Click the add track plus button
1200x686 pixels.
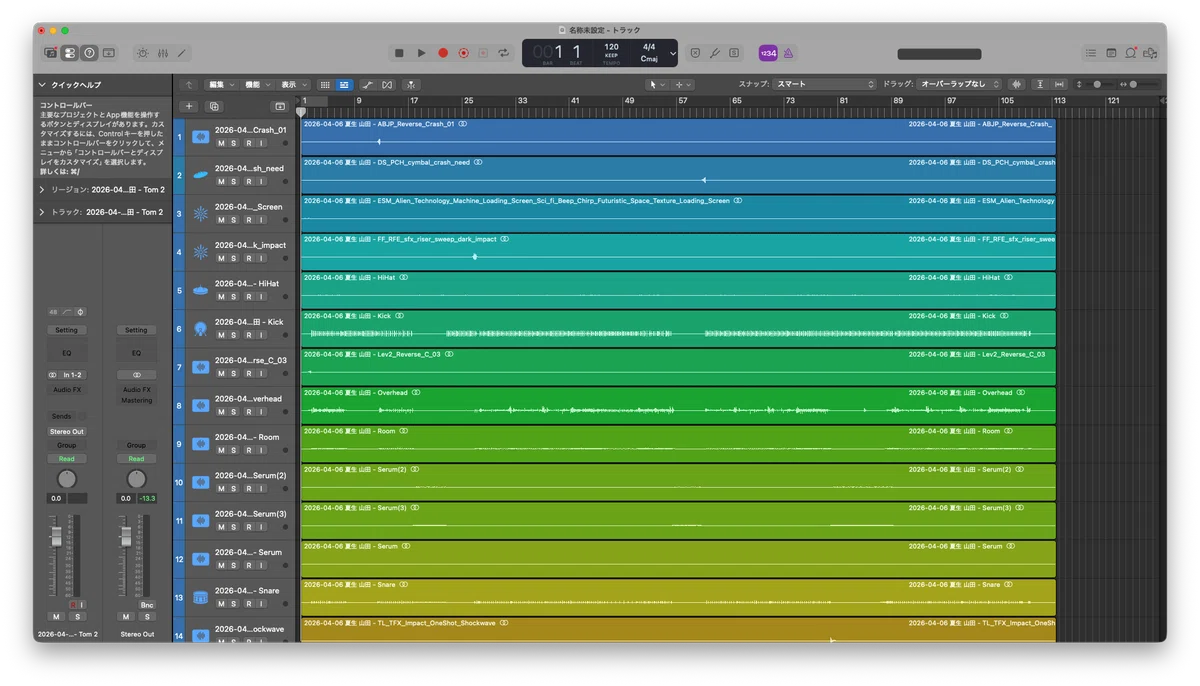(188, 106)
